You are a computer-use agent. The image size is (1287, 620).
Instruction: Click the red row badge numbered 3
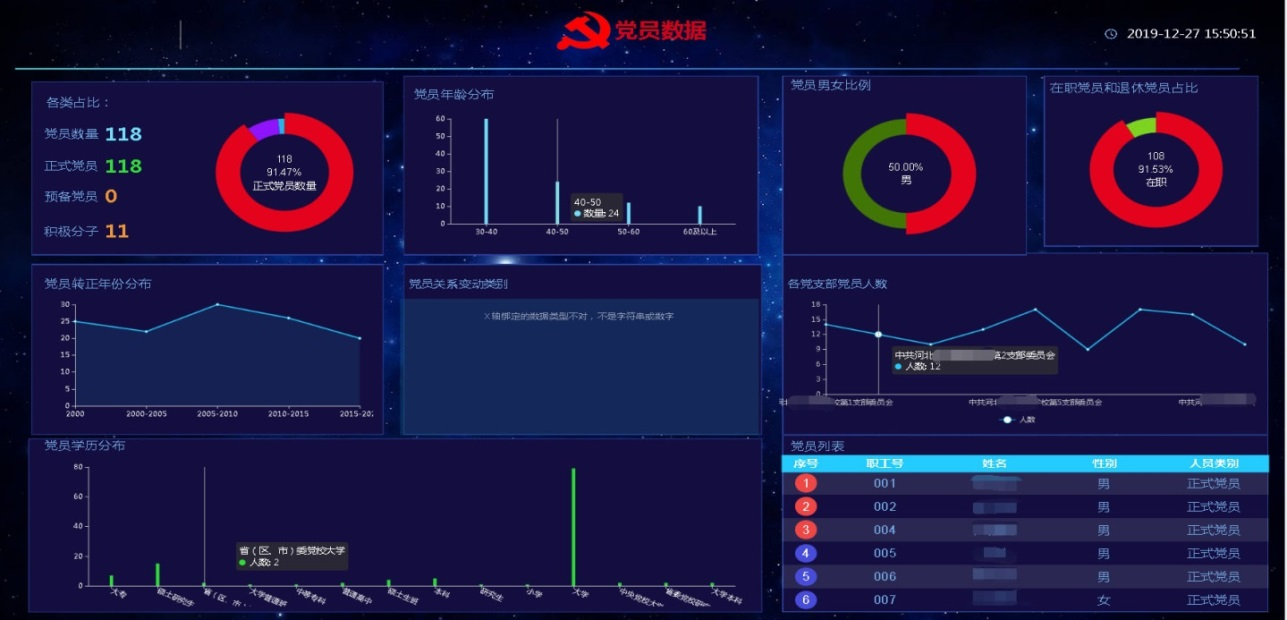click(806, 530)
